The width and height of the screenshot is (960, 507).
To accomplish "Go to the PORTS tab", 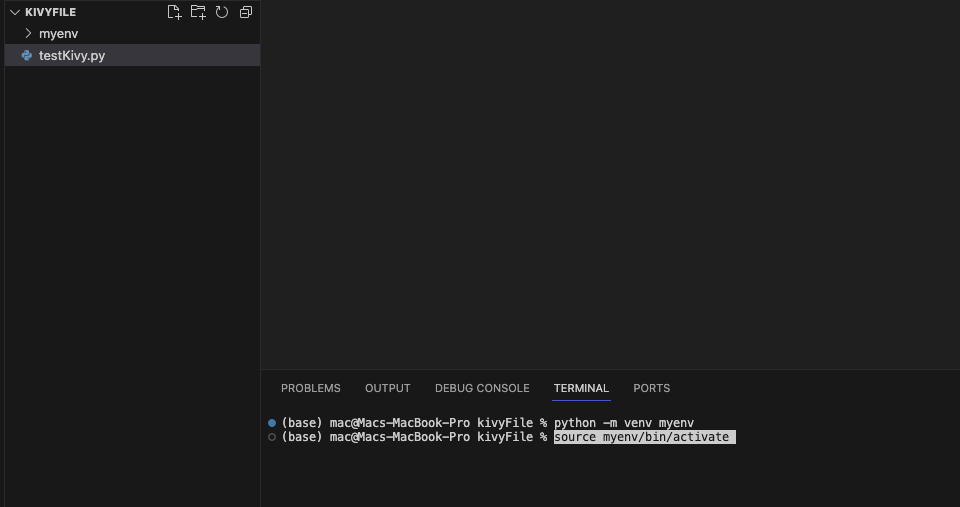I will click(651, 388).
